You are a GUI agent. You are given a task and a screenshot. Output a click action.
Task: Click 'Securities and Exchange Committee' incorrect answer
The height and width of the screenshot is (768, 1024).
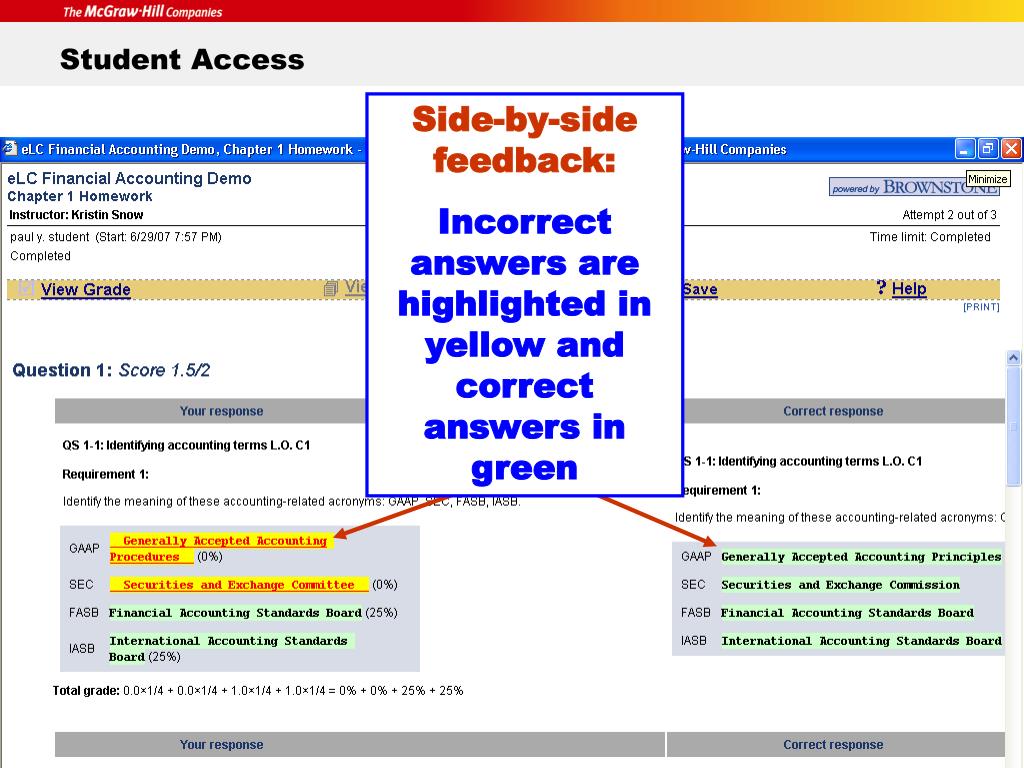click(239, 584)
